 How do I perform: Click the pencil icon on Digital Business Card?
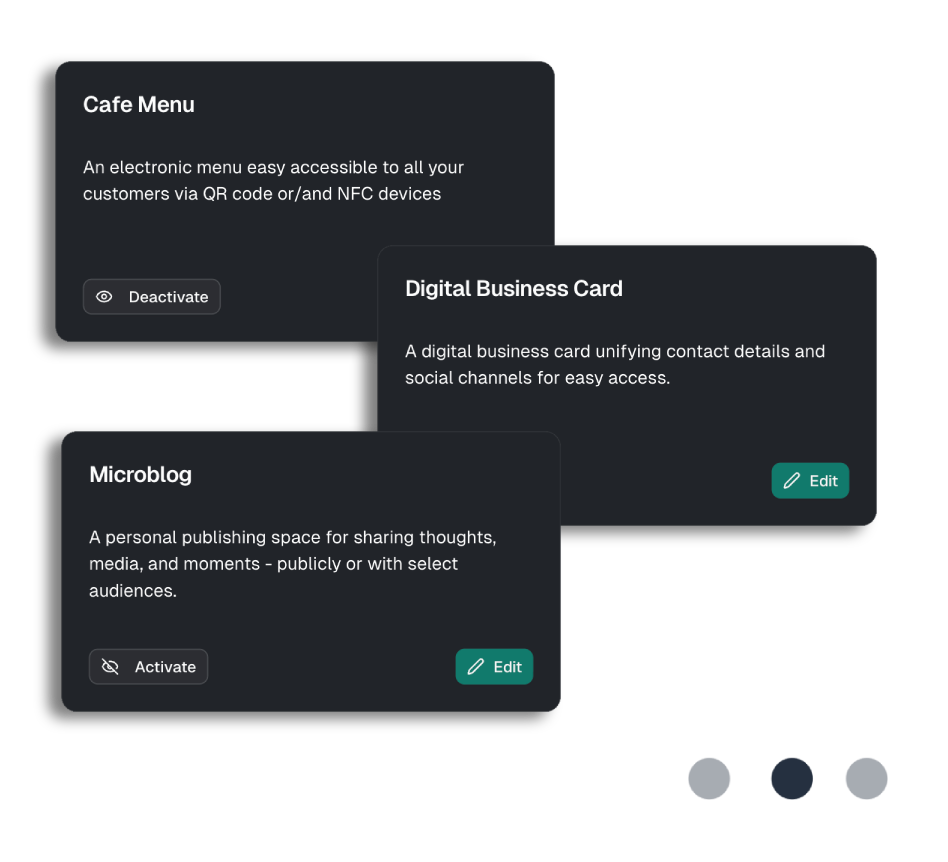(x=792, y=481)
